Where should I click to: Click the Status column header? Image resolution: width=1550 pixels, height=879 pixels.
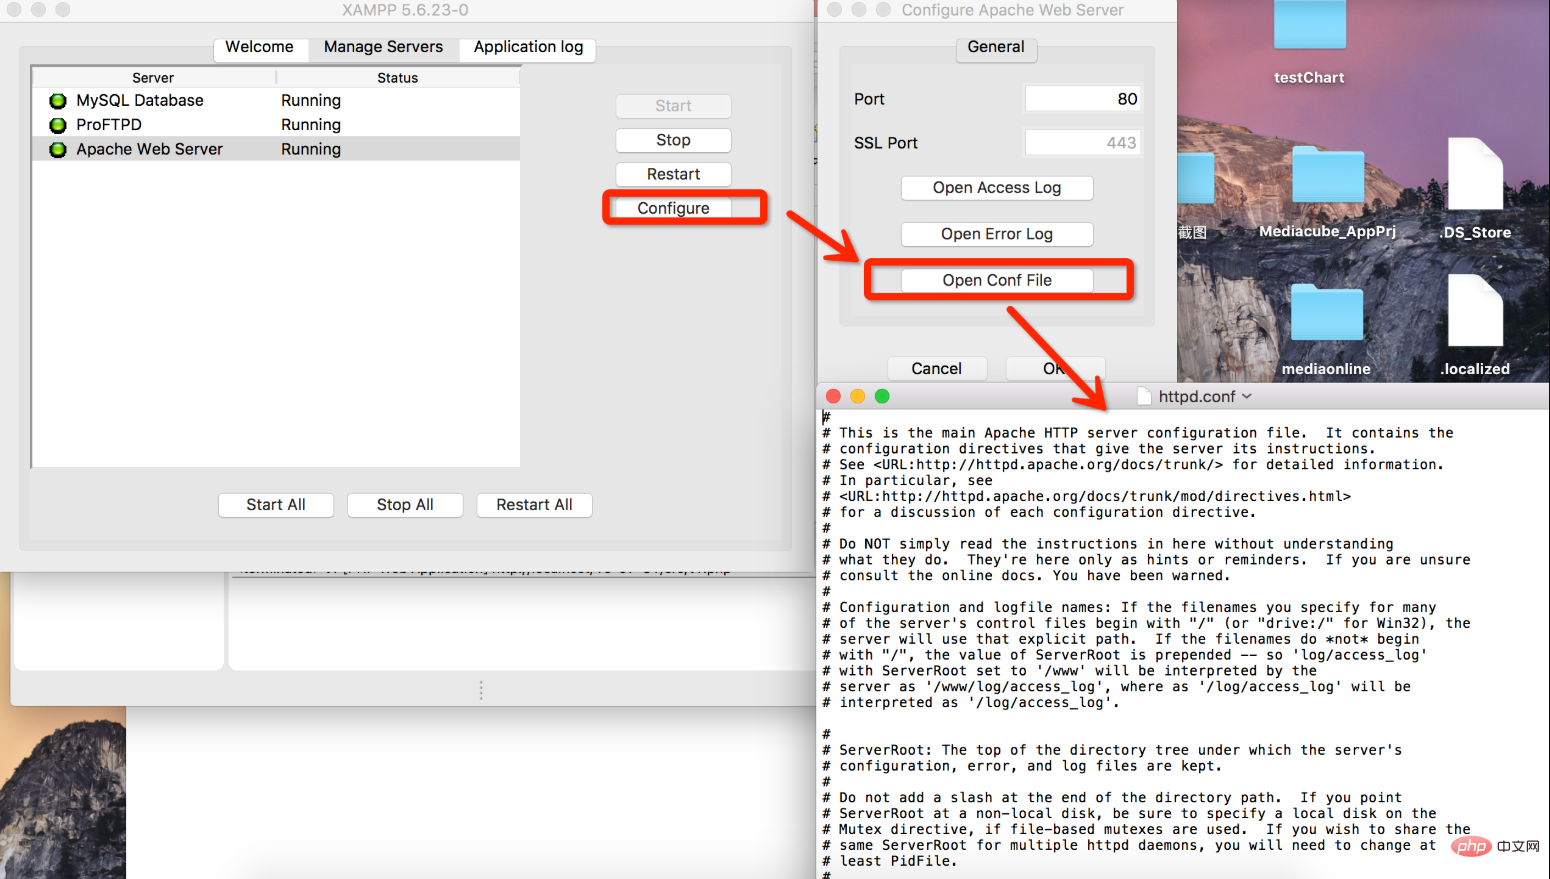(x=398, y=78)
